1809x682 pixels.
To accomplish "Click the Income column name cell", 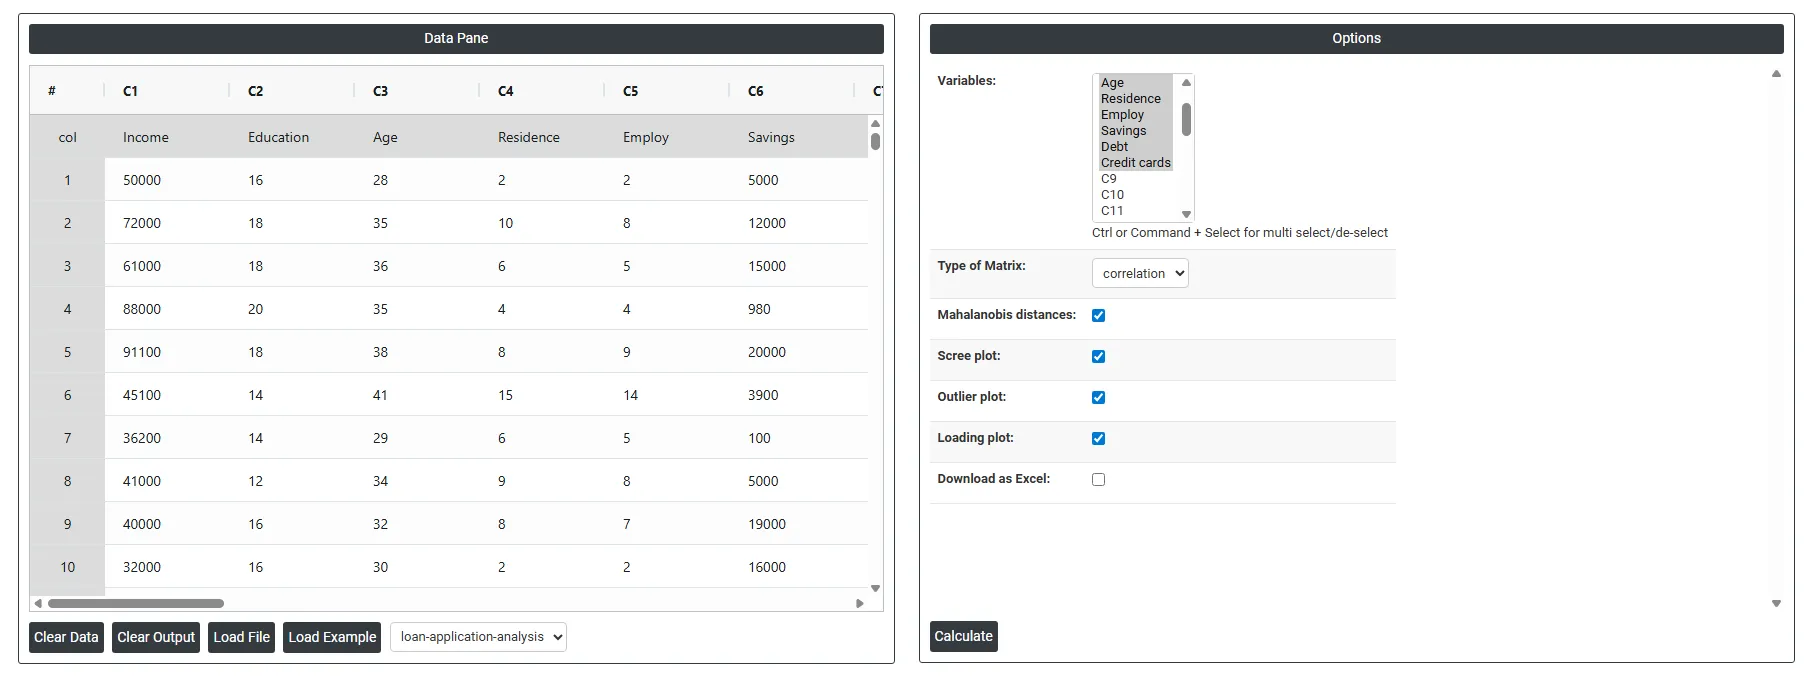I will pyautogui.click(x=167, y=137).
